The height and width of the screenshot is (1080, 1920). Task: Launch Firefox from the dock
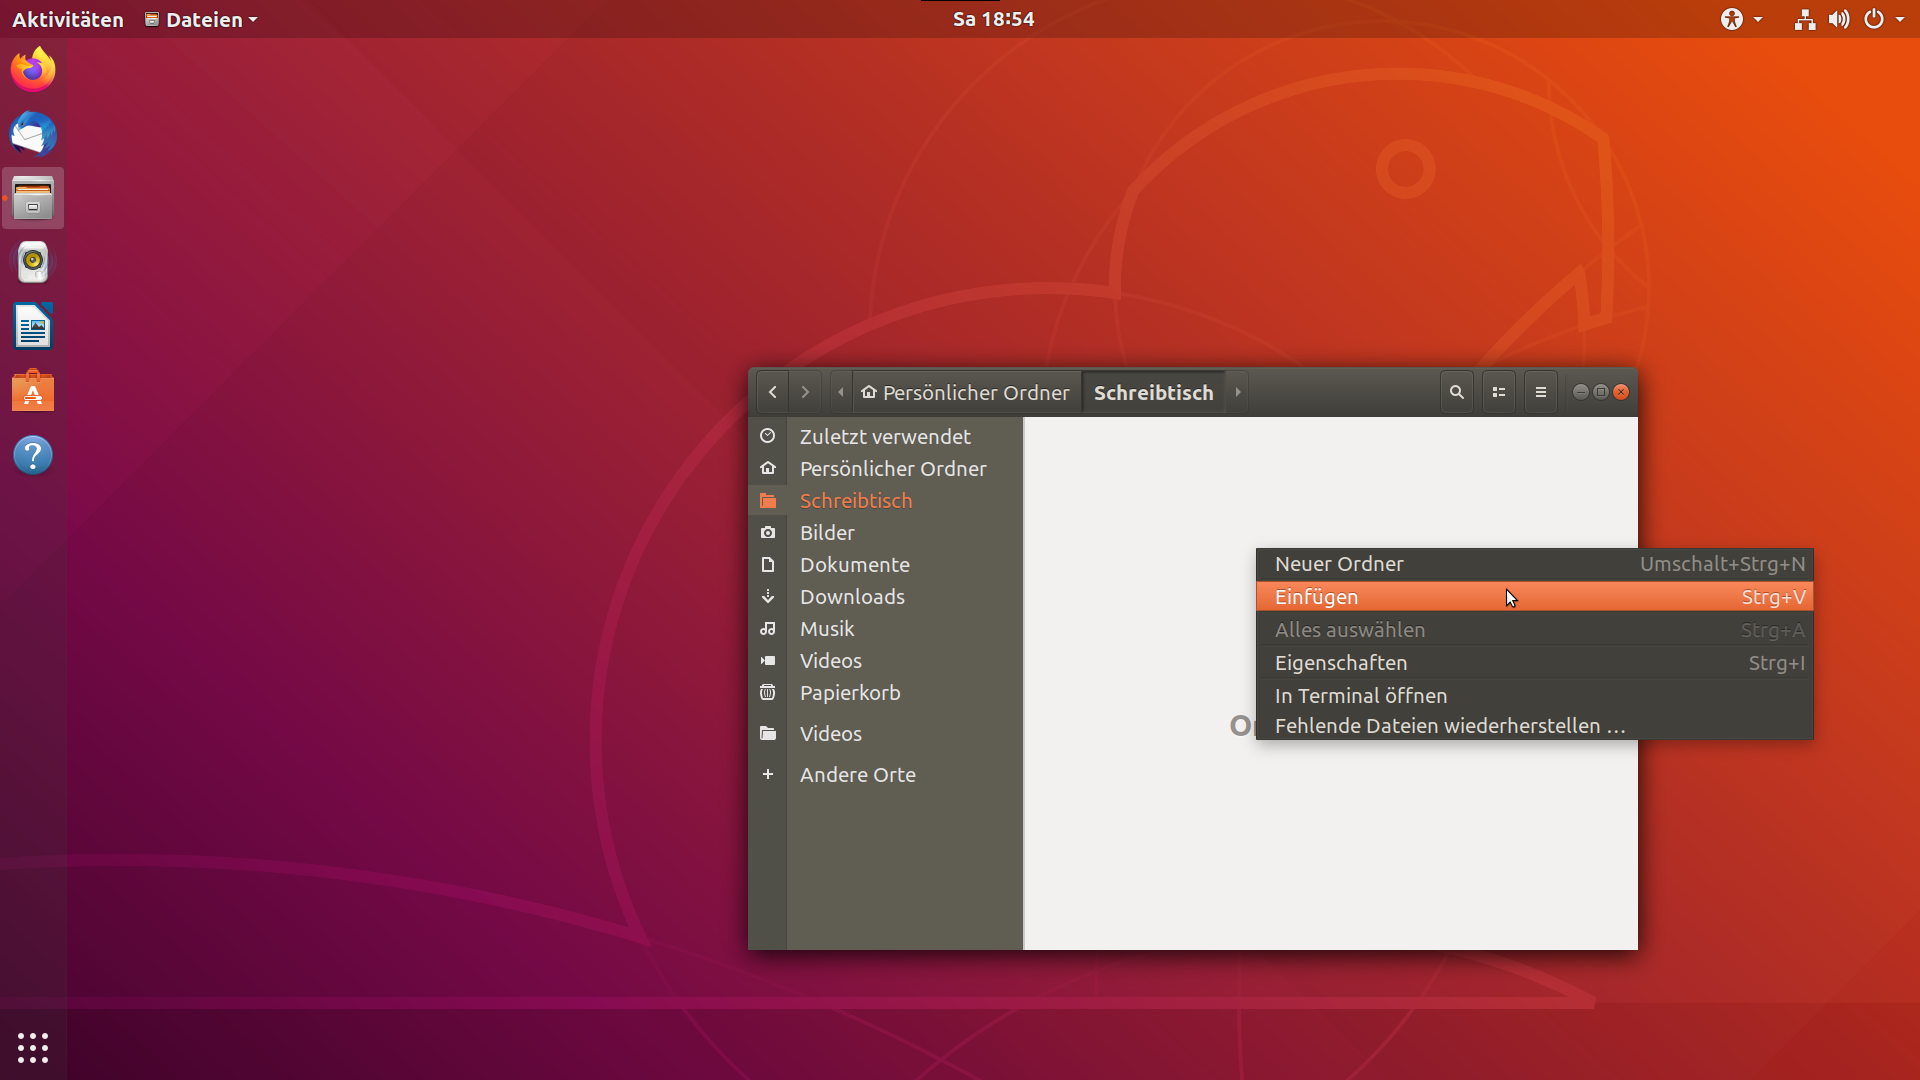(33, 70)
